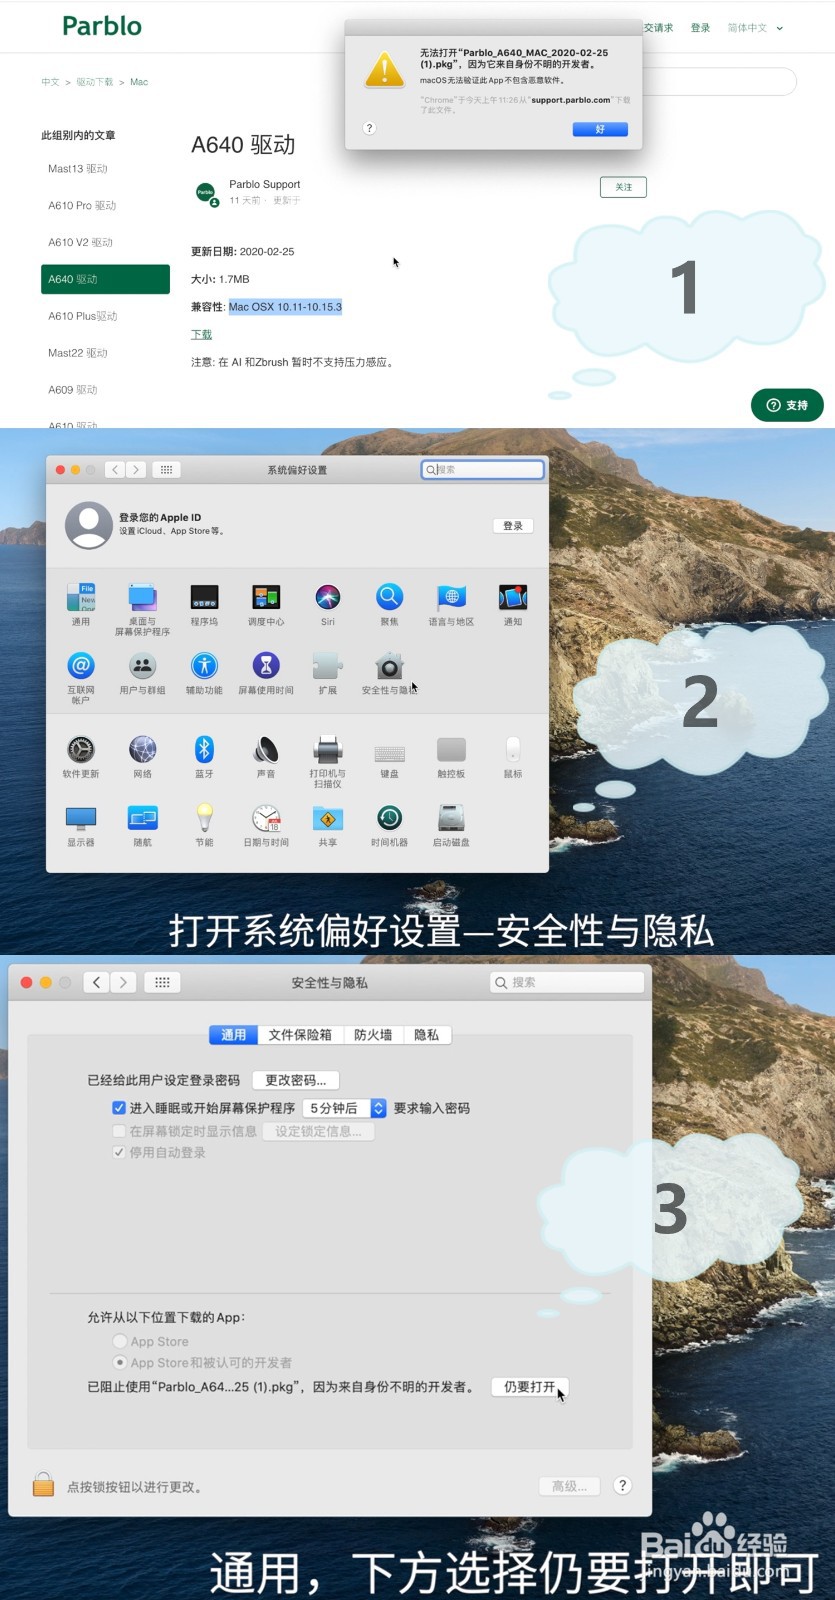Switch to 文件保险箱 tab
Screen dimensions: 835x1600
click(300, 1035)
